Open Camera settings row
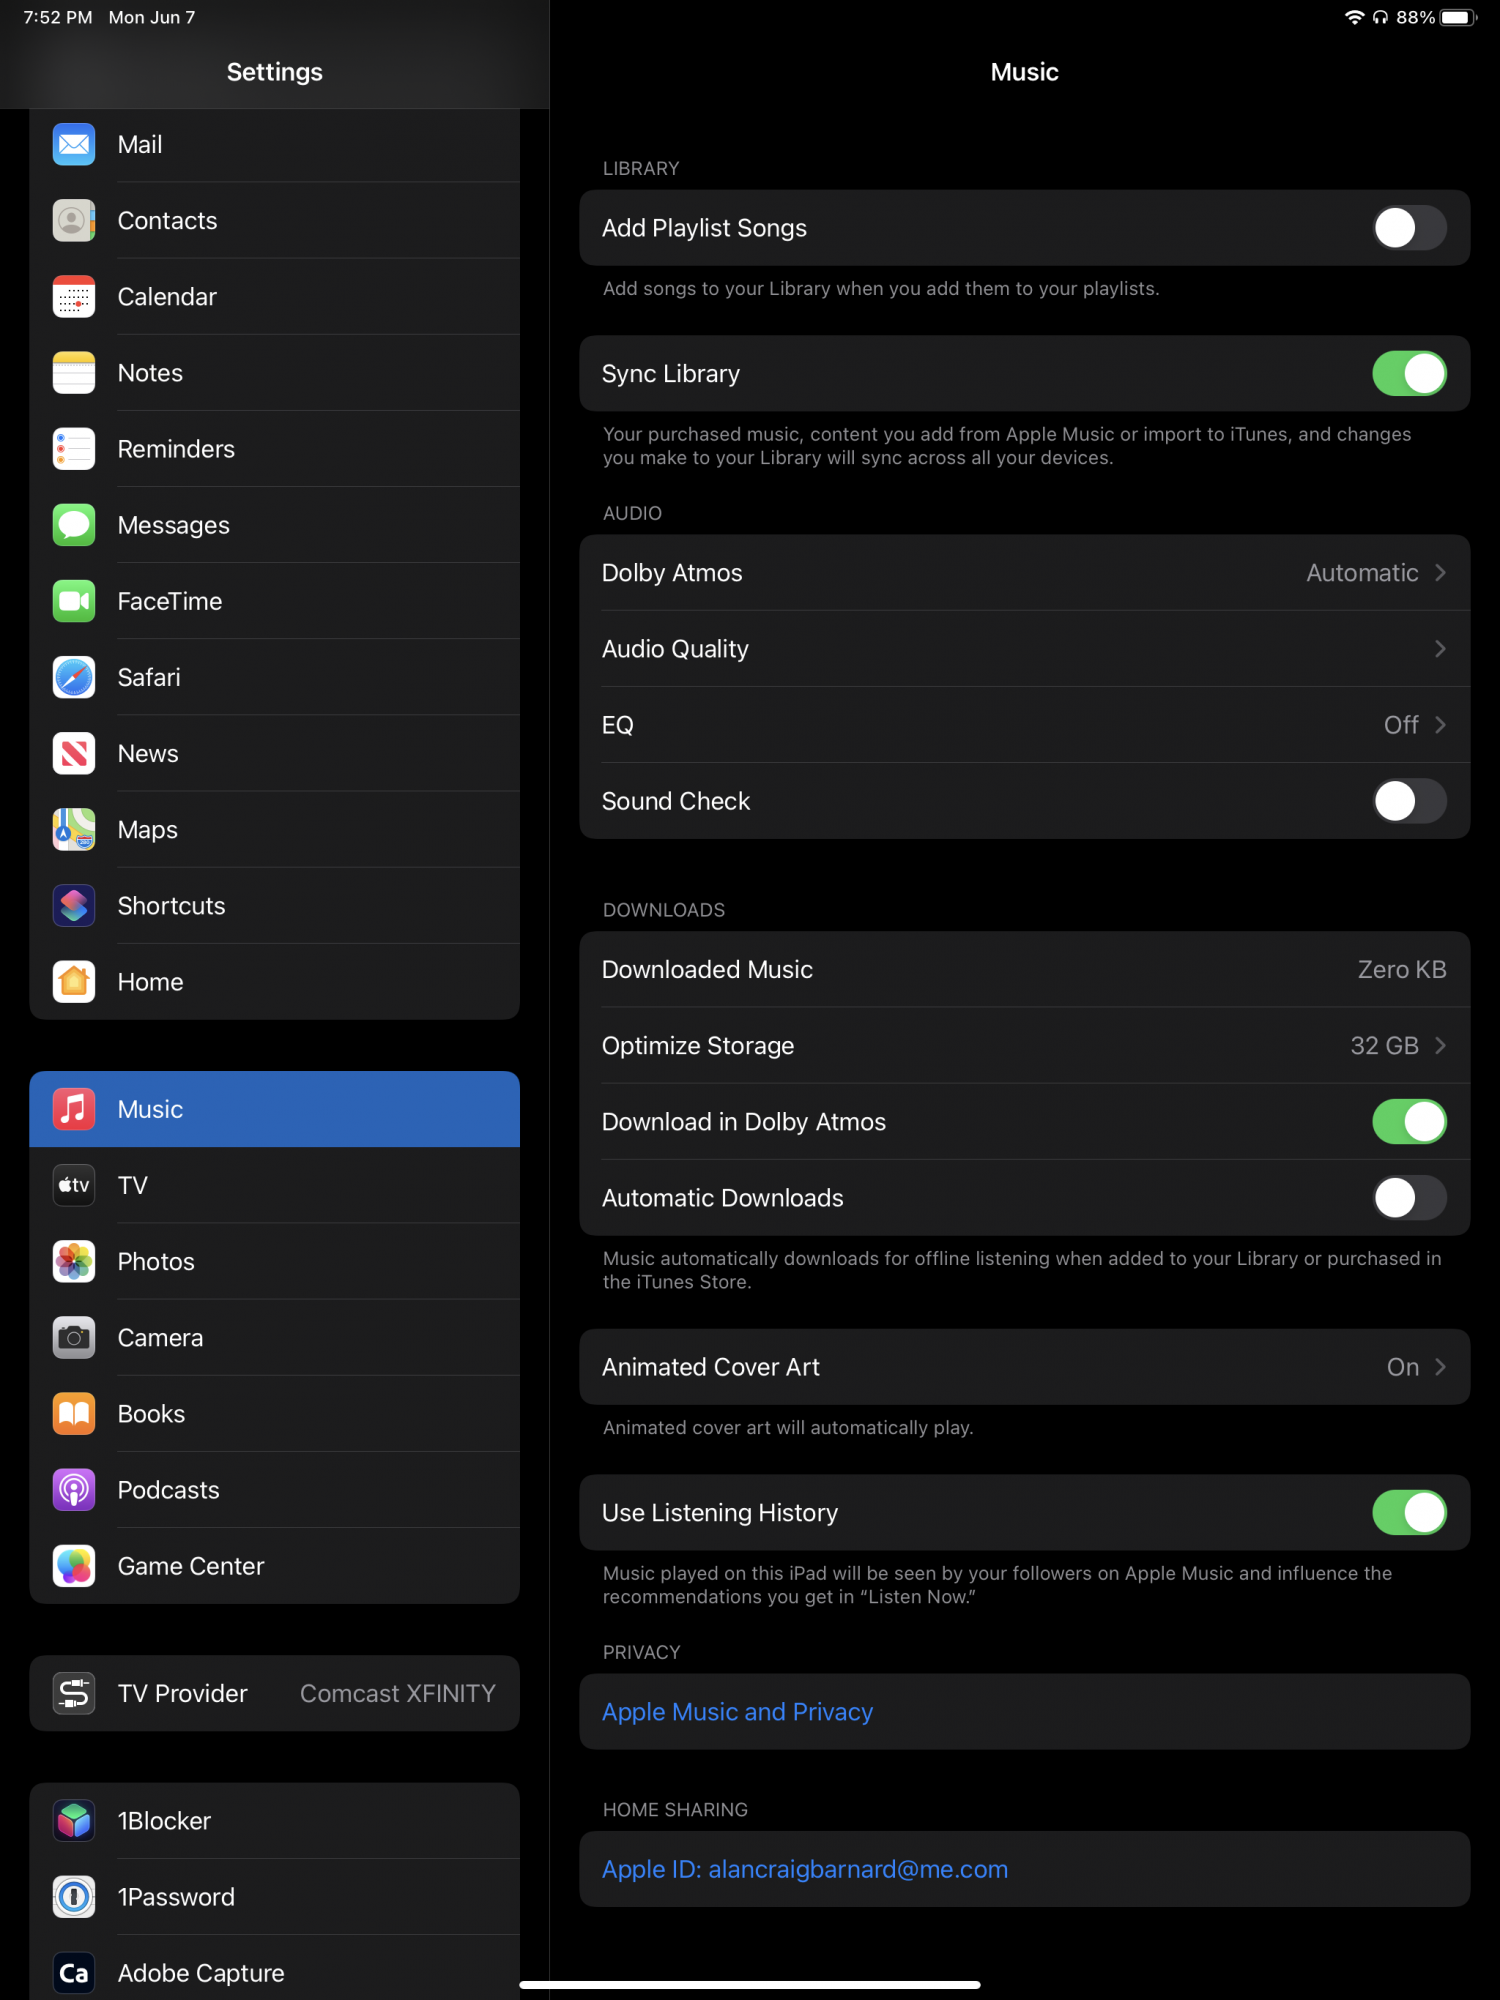The image size is (1500, 2000). (x=275, y=1338)
